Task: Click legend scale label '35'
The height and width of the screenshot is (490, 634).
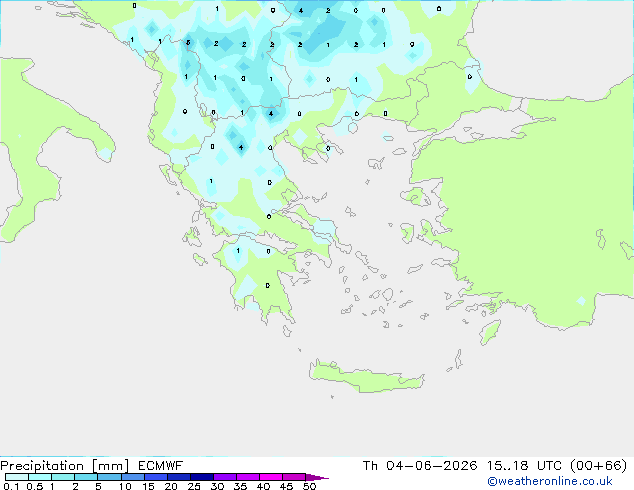Action: (240, 486)
